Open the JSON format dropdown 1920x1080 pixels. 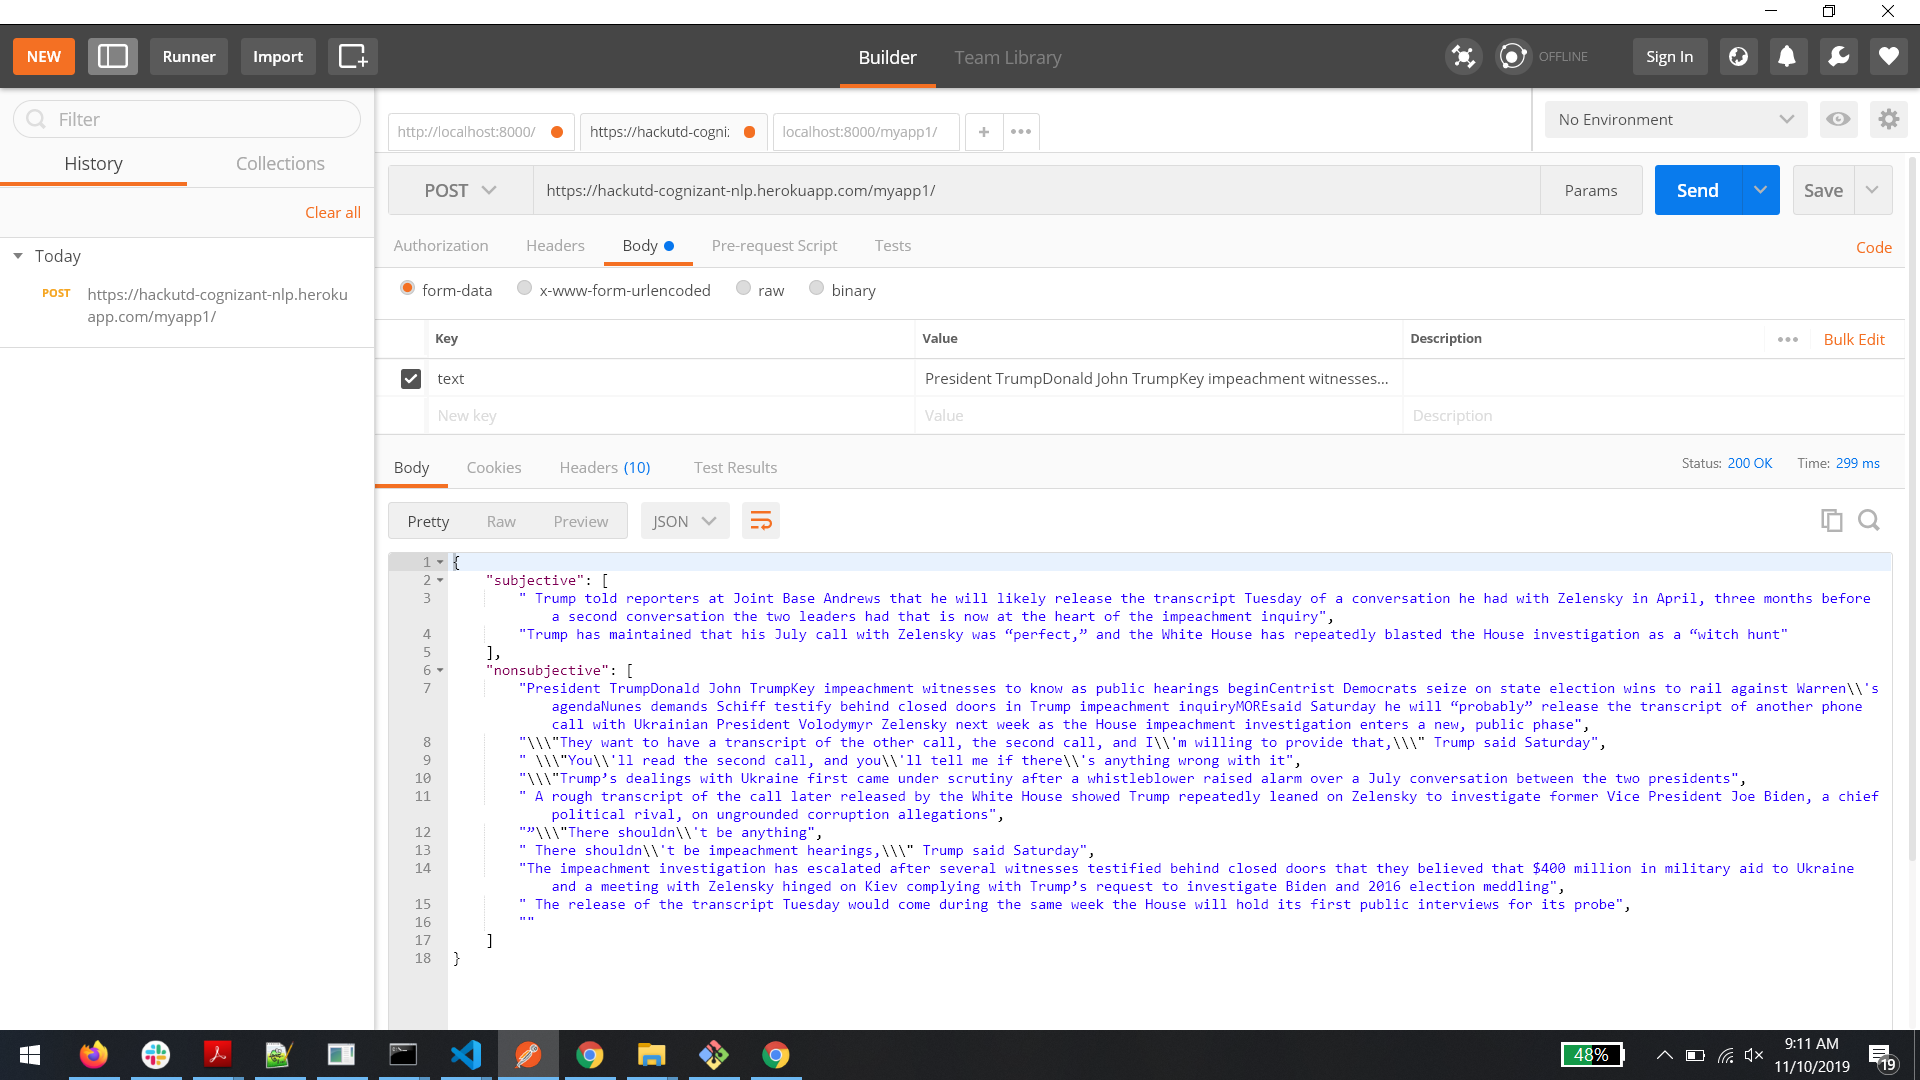point(684,521)
